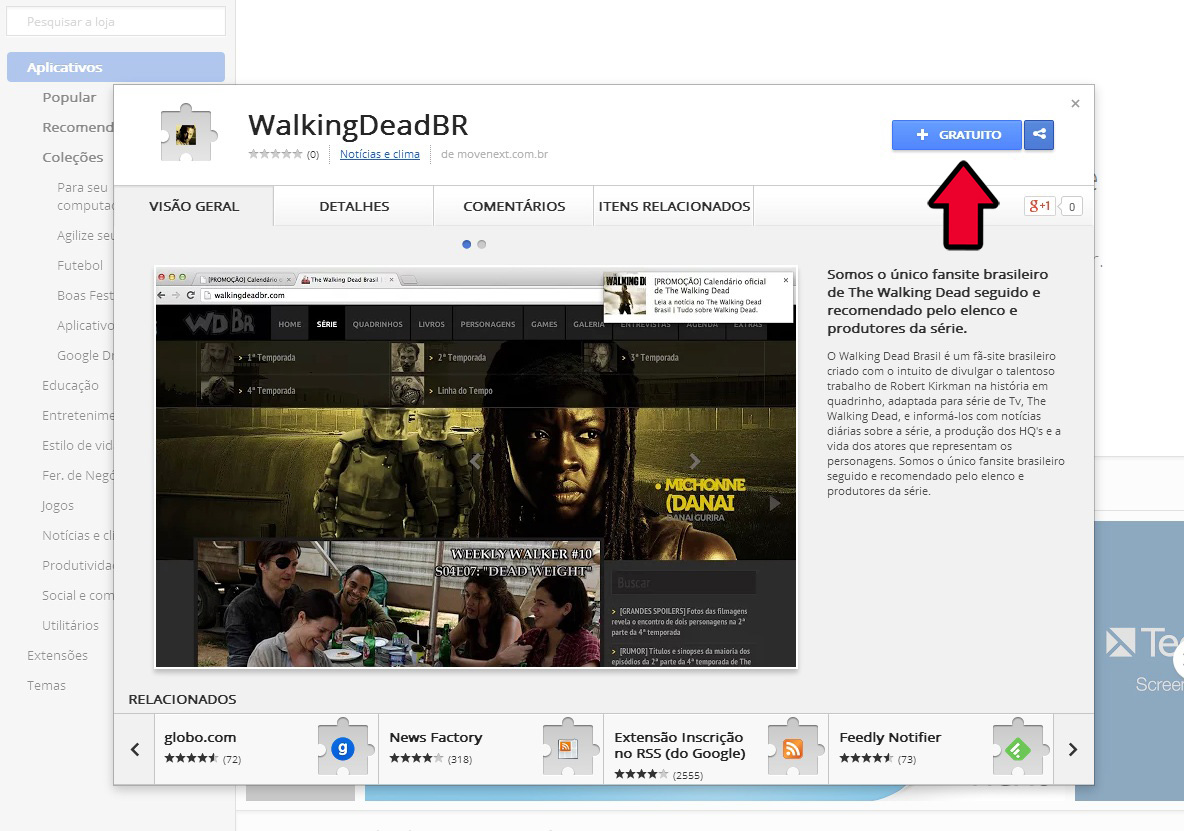Click the share icon next to Gratuito

point(1039,135)
